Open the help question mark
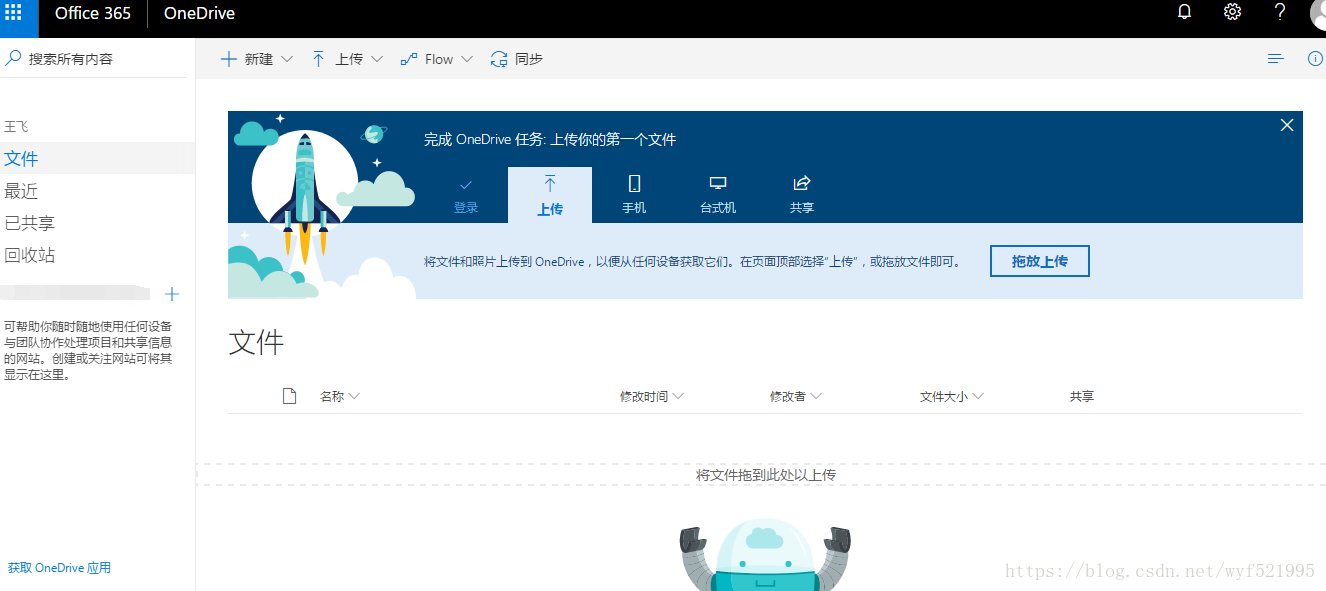Image resolution: width=1326 pixels, height=591 pixels. 1280,12
